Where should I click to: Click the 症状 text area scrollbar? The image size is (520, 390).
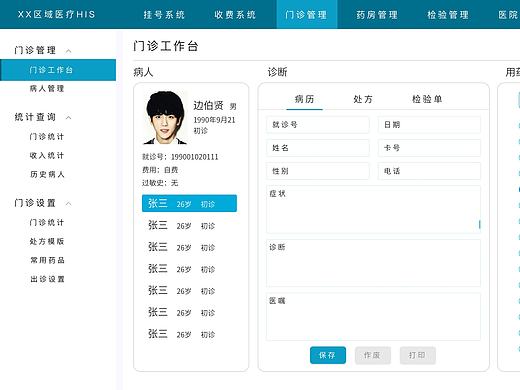[479, 224]
